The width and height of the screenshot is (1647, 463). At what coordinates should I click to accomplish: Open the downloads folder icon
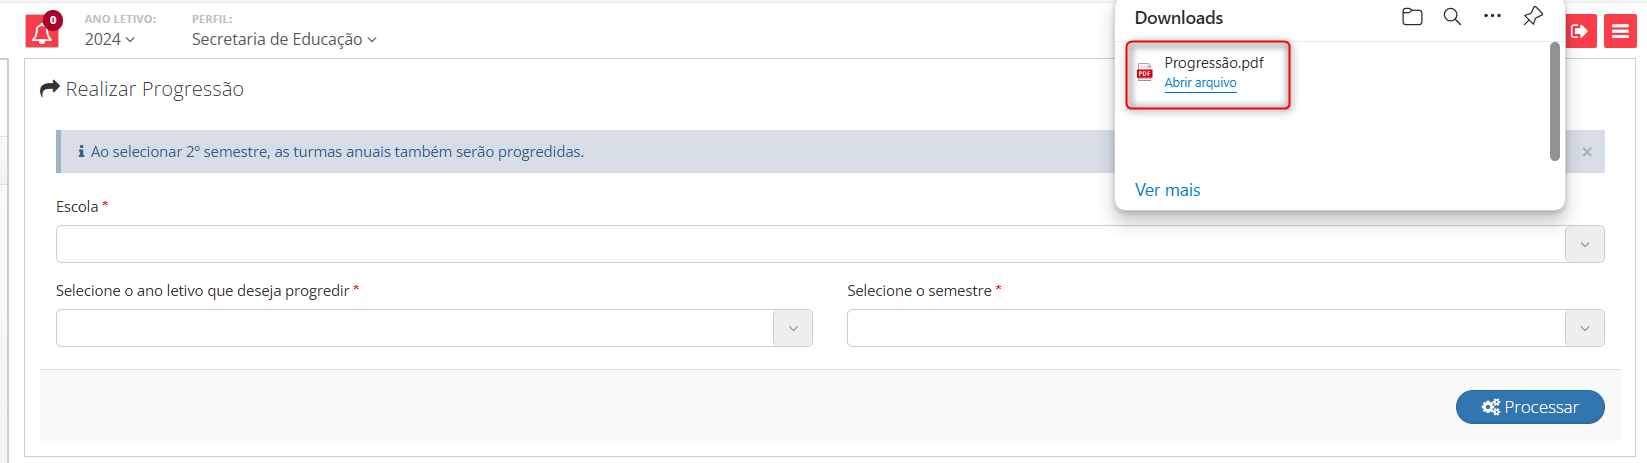pyautogui.click(x=1412, y=17)
